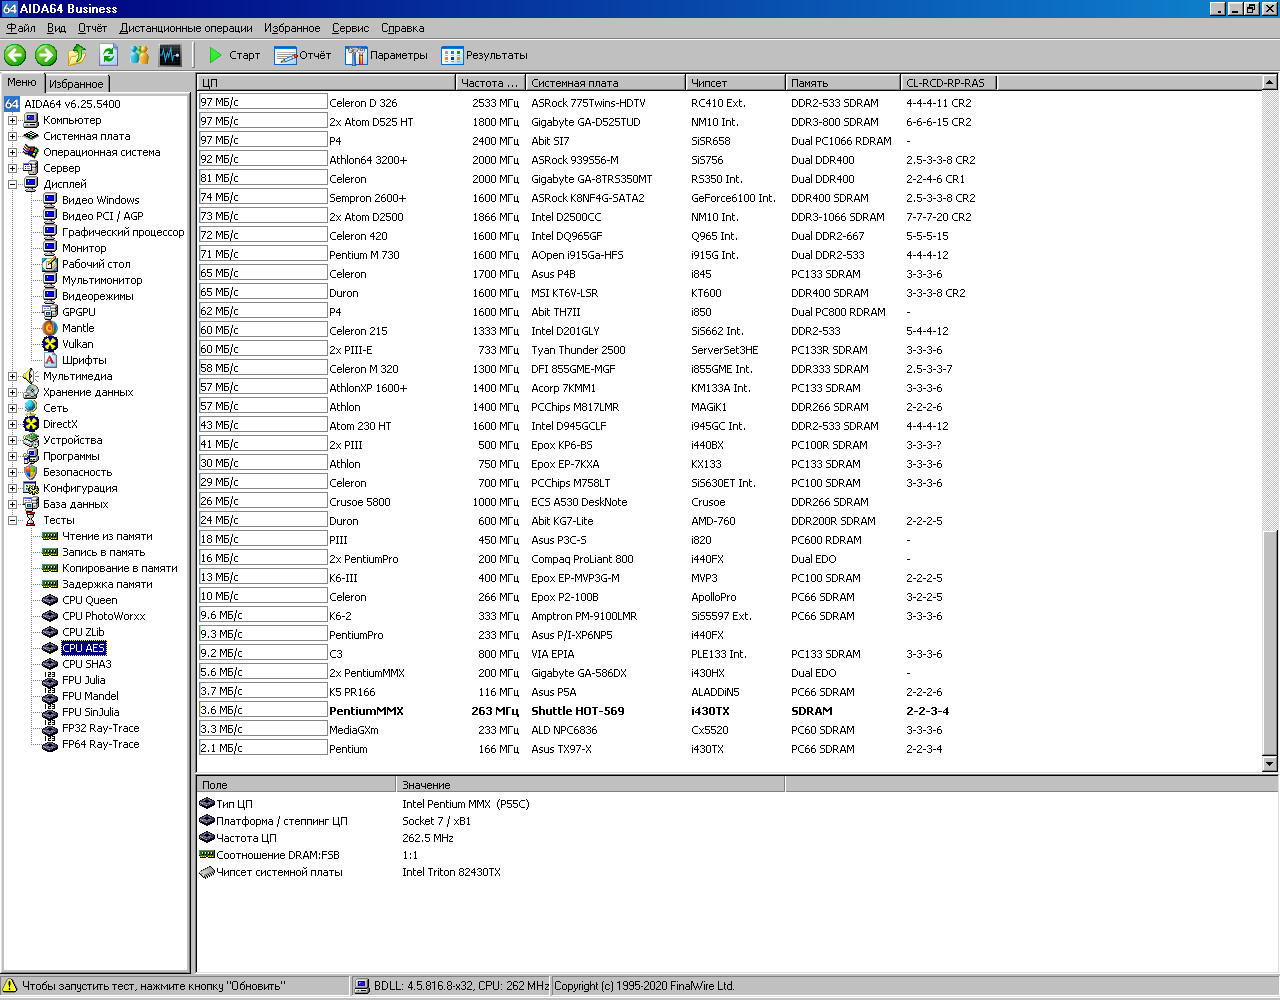Click the Параметры toolbar button
This screenshot has height=1000, width=1280.
point(386,55)
